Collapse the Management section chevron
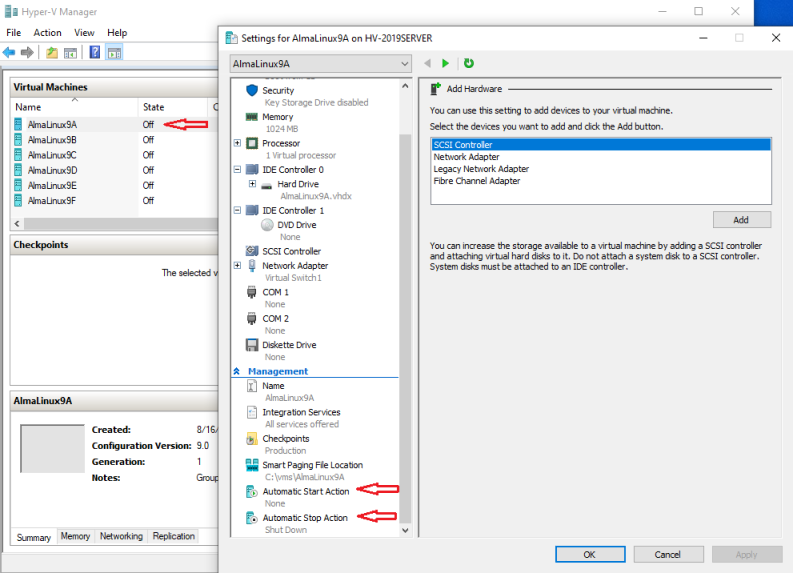The height and width of the screenshot is (573, 793). (x=236, y=371)
